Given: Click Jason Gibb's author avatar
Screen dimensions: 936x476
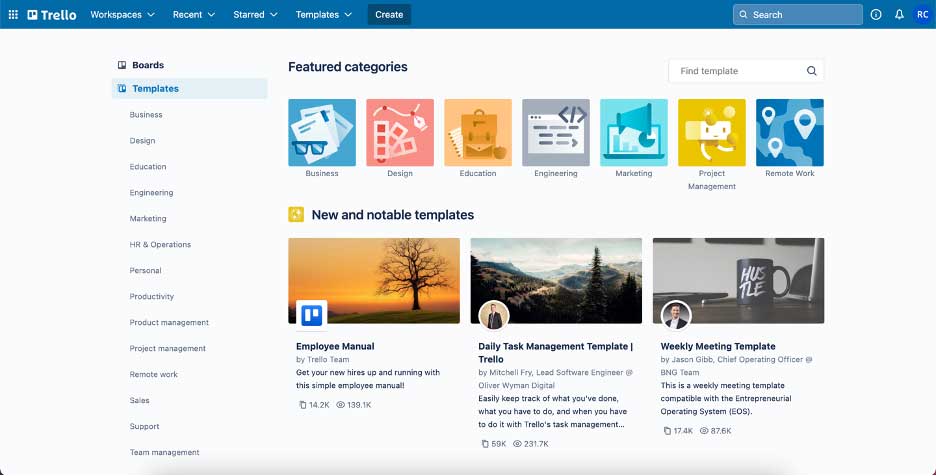Looking at the screenshot, I should click(x=676, y=315).
